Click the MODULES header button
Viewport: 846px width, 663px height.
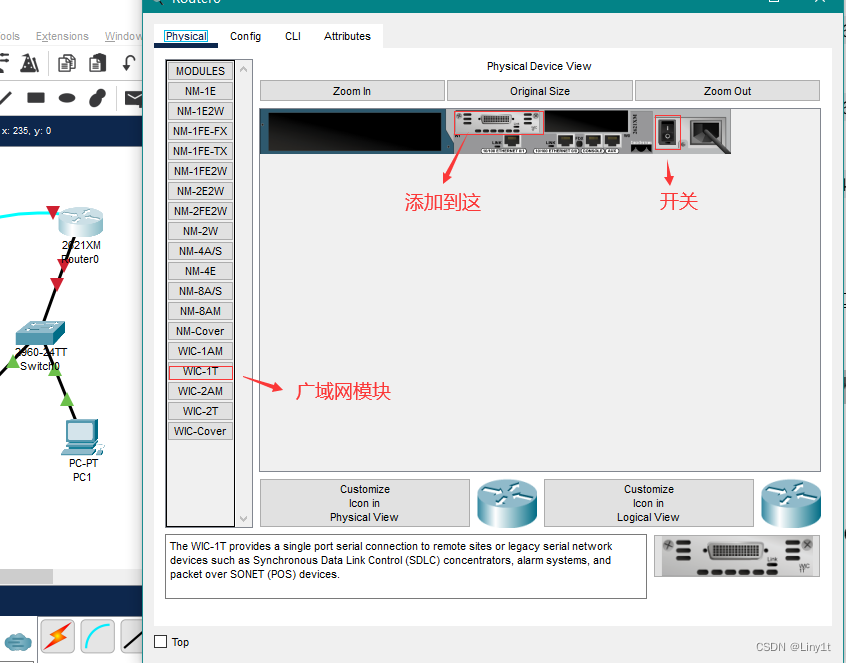coord(200,71)
